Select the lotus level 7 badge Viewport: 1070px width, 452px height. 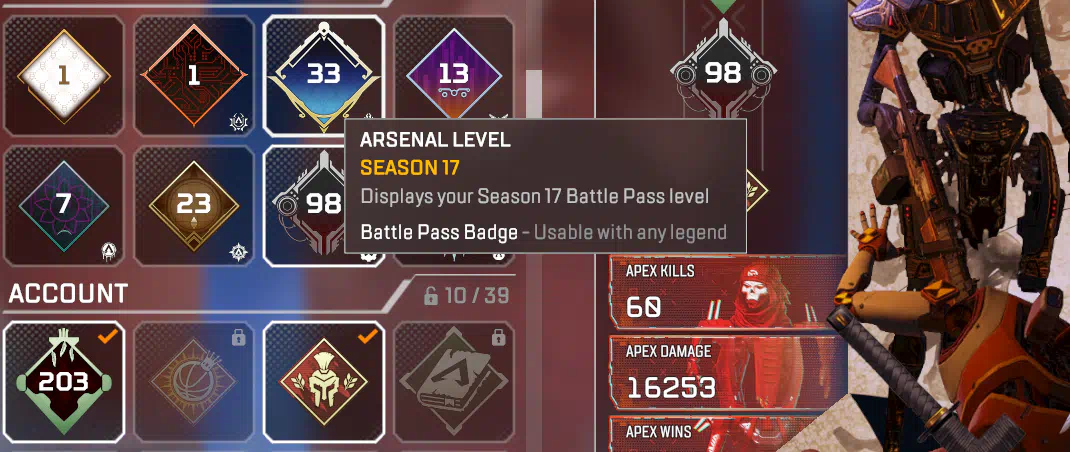click(63, 206)
